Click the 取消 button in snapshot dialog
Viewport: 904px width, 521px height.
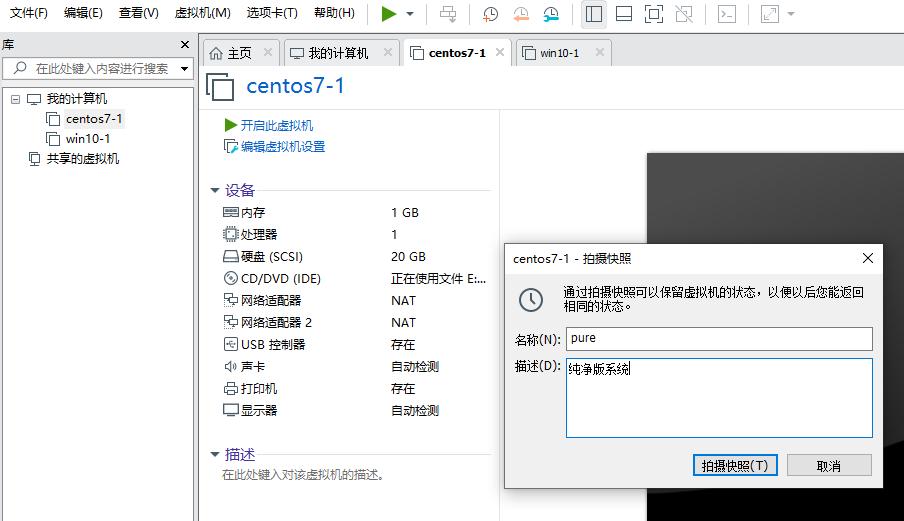pyautogui.click(x=829, y=466)
